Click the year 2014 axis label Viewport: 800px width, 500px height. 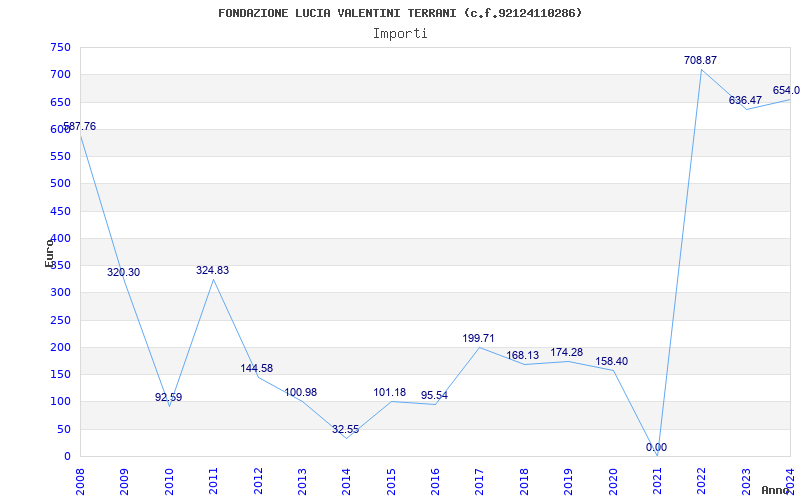pos(346,482)
